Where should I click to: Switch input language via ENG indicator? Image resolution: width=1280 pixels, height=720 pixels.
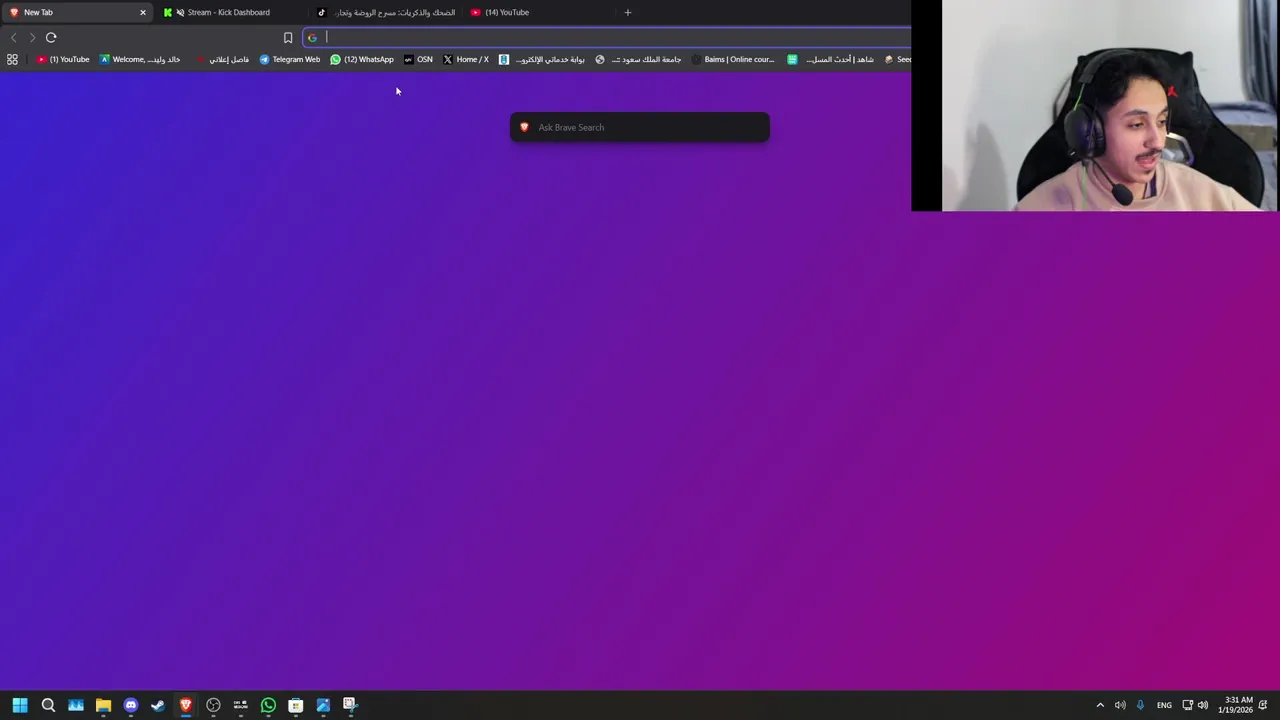1164,705
